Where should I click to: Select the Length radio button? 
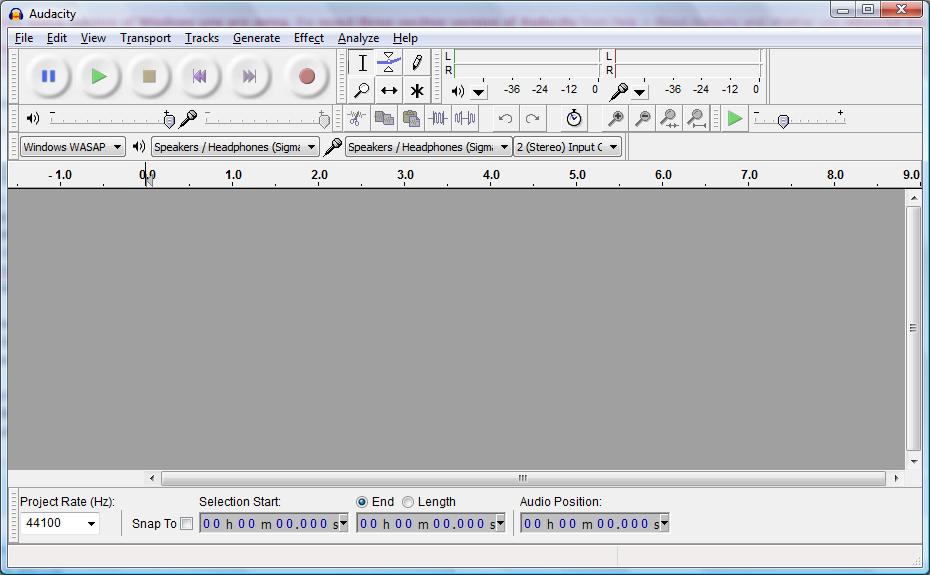407,502
